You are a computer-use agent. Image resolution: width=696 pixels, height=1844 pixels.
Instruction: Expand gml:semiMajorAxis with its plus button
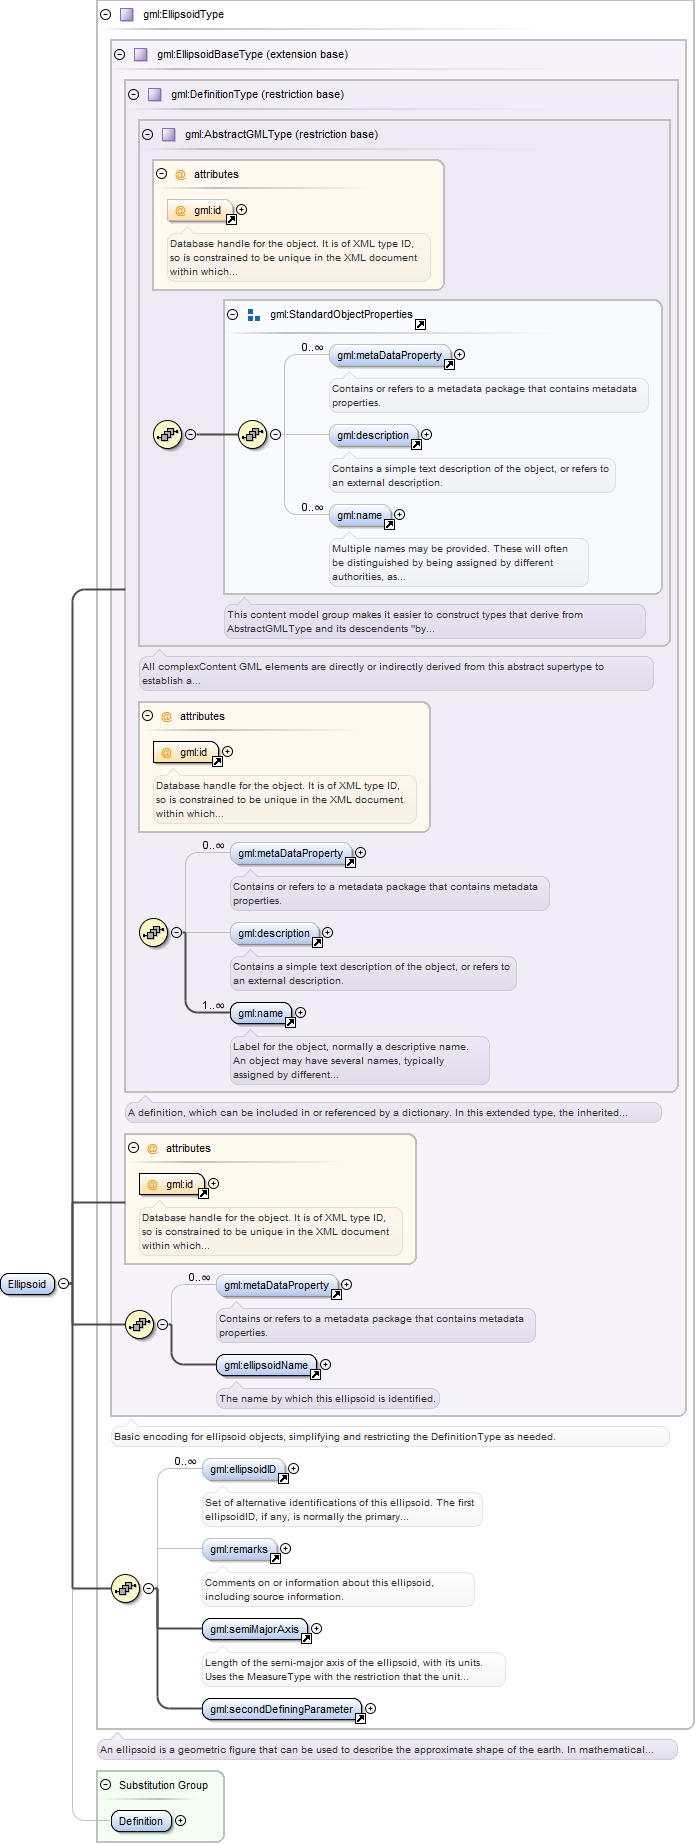point(317,1628)
